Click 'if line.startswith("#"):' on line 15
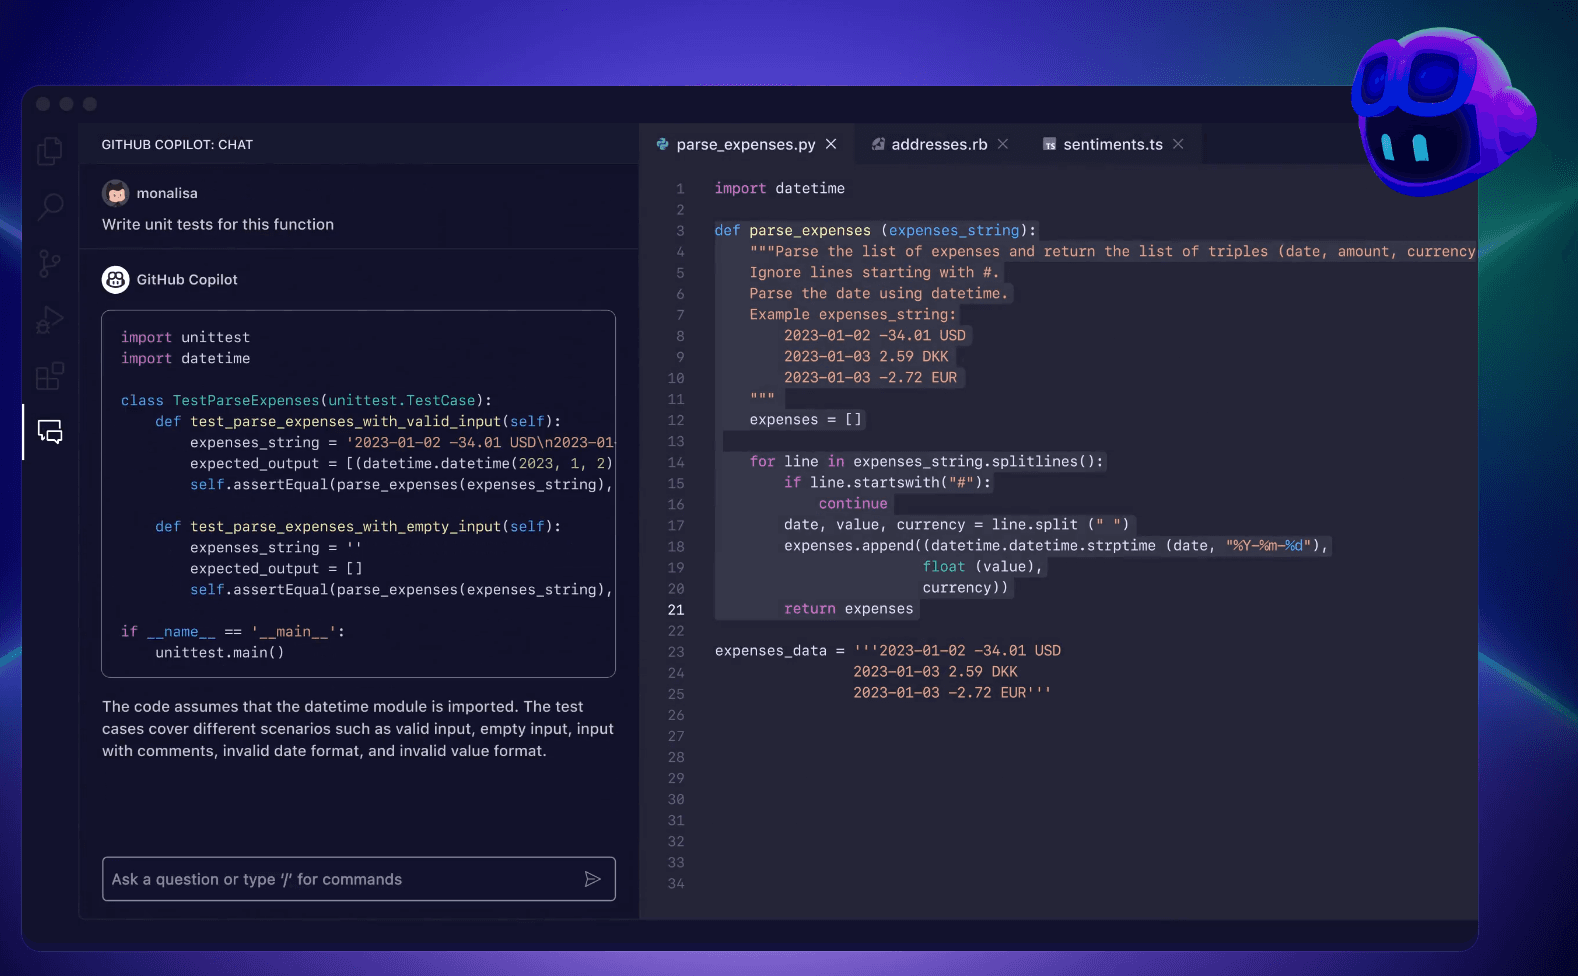Viewport: 1578px width, 976px height. coord(887,482)
